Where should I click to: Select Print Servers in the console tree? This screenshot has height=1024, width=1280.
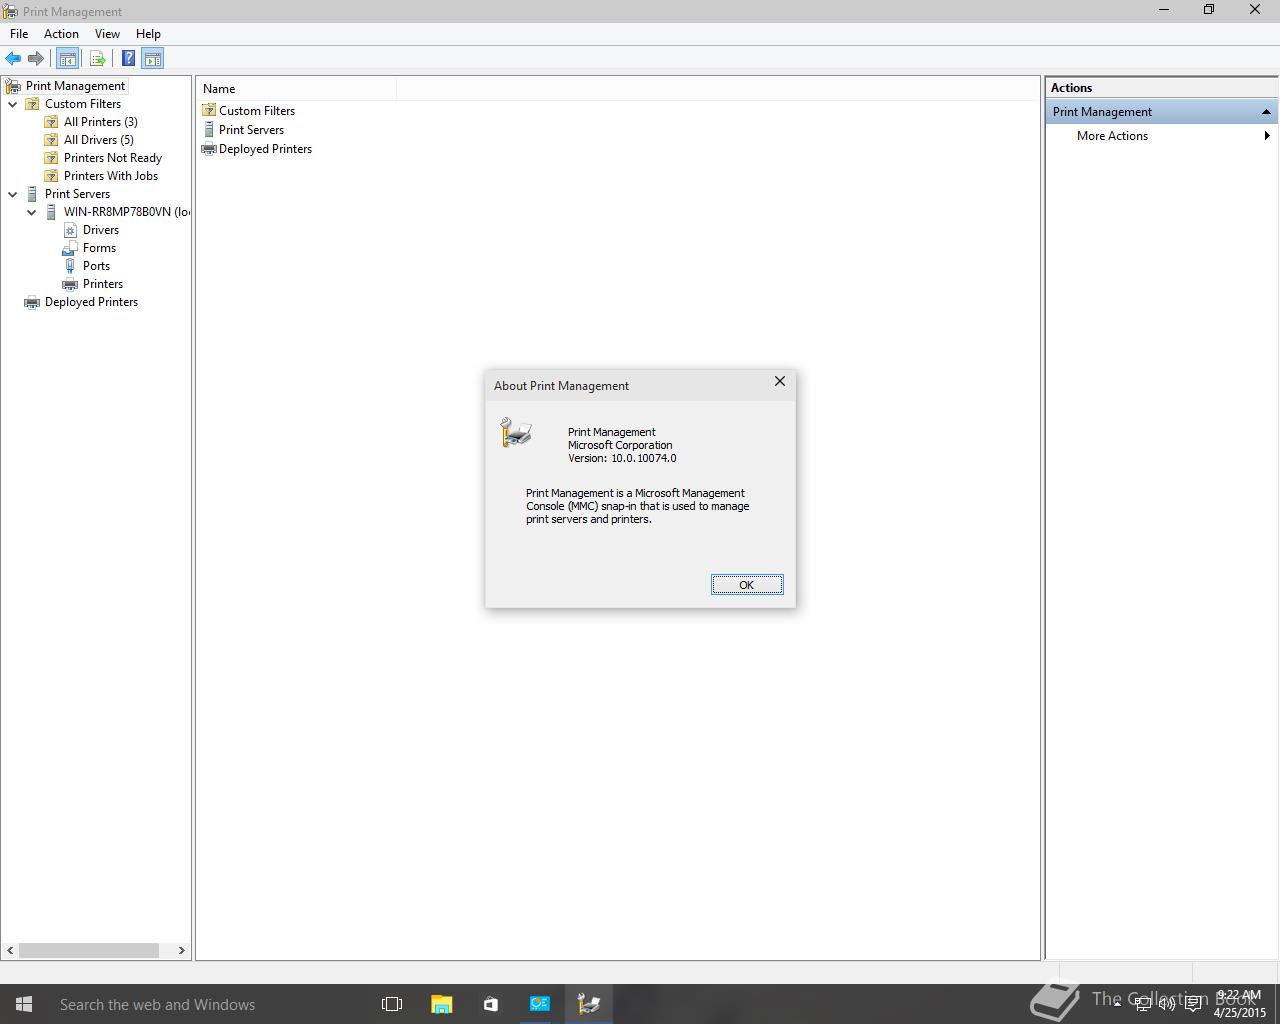point(77,194)
